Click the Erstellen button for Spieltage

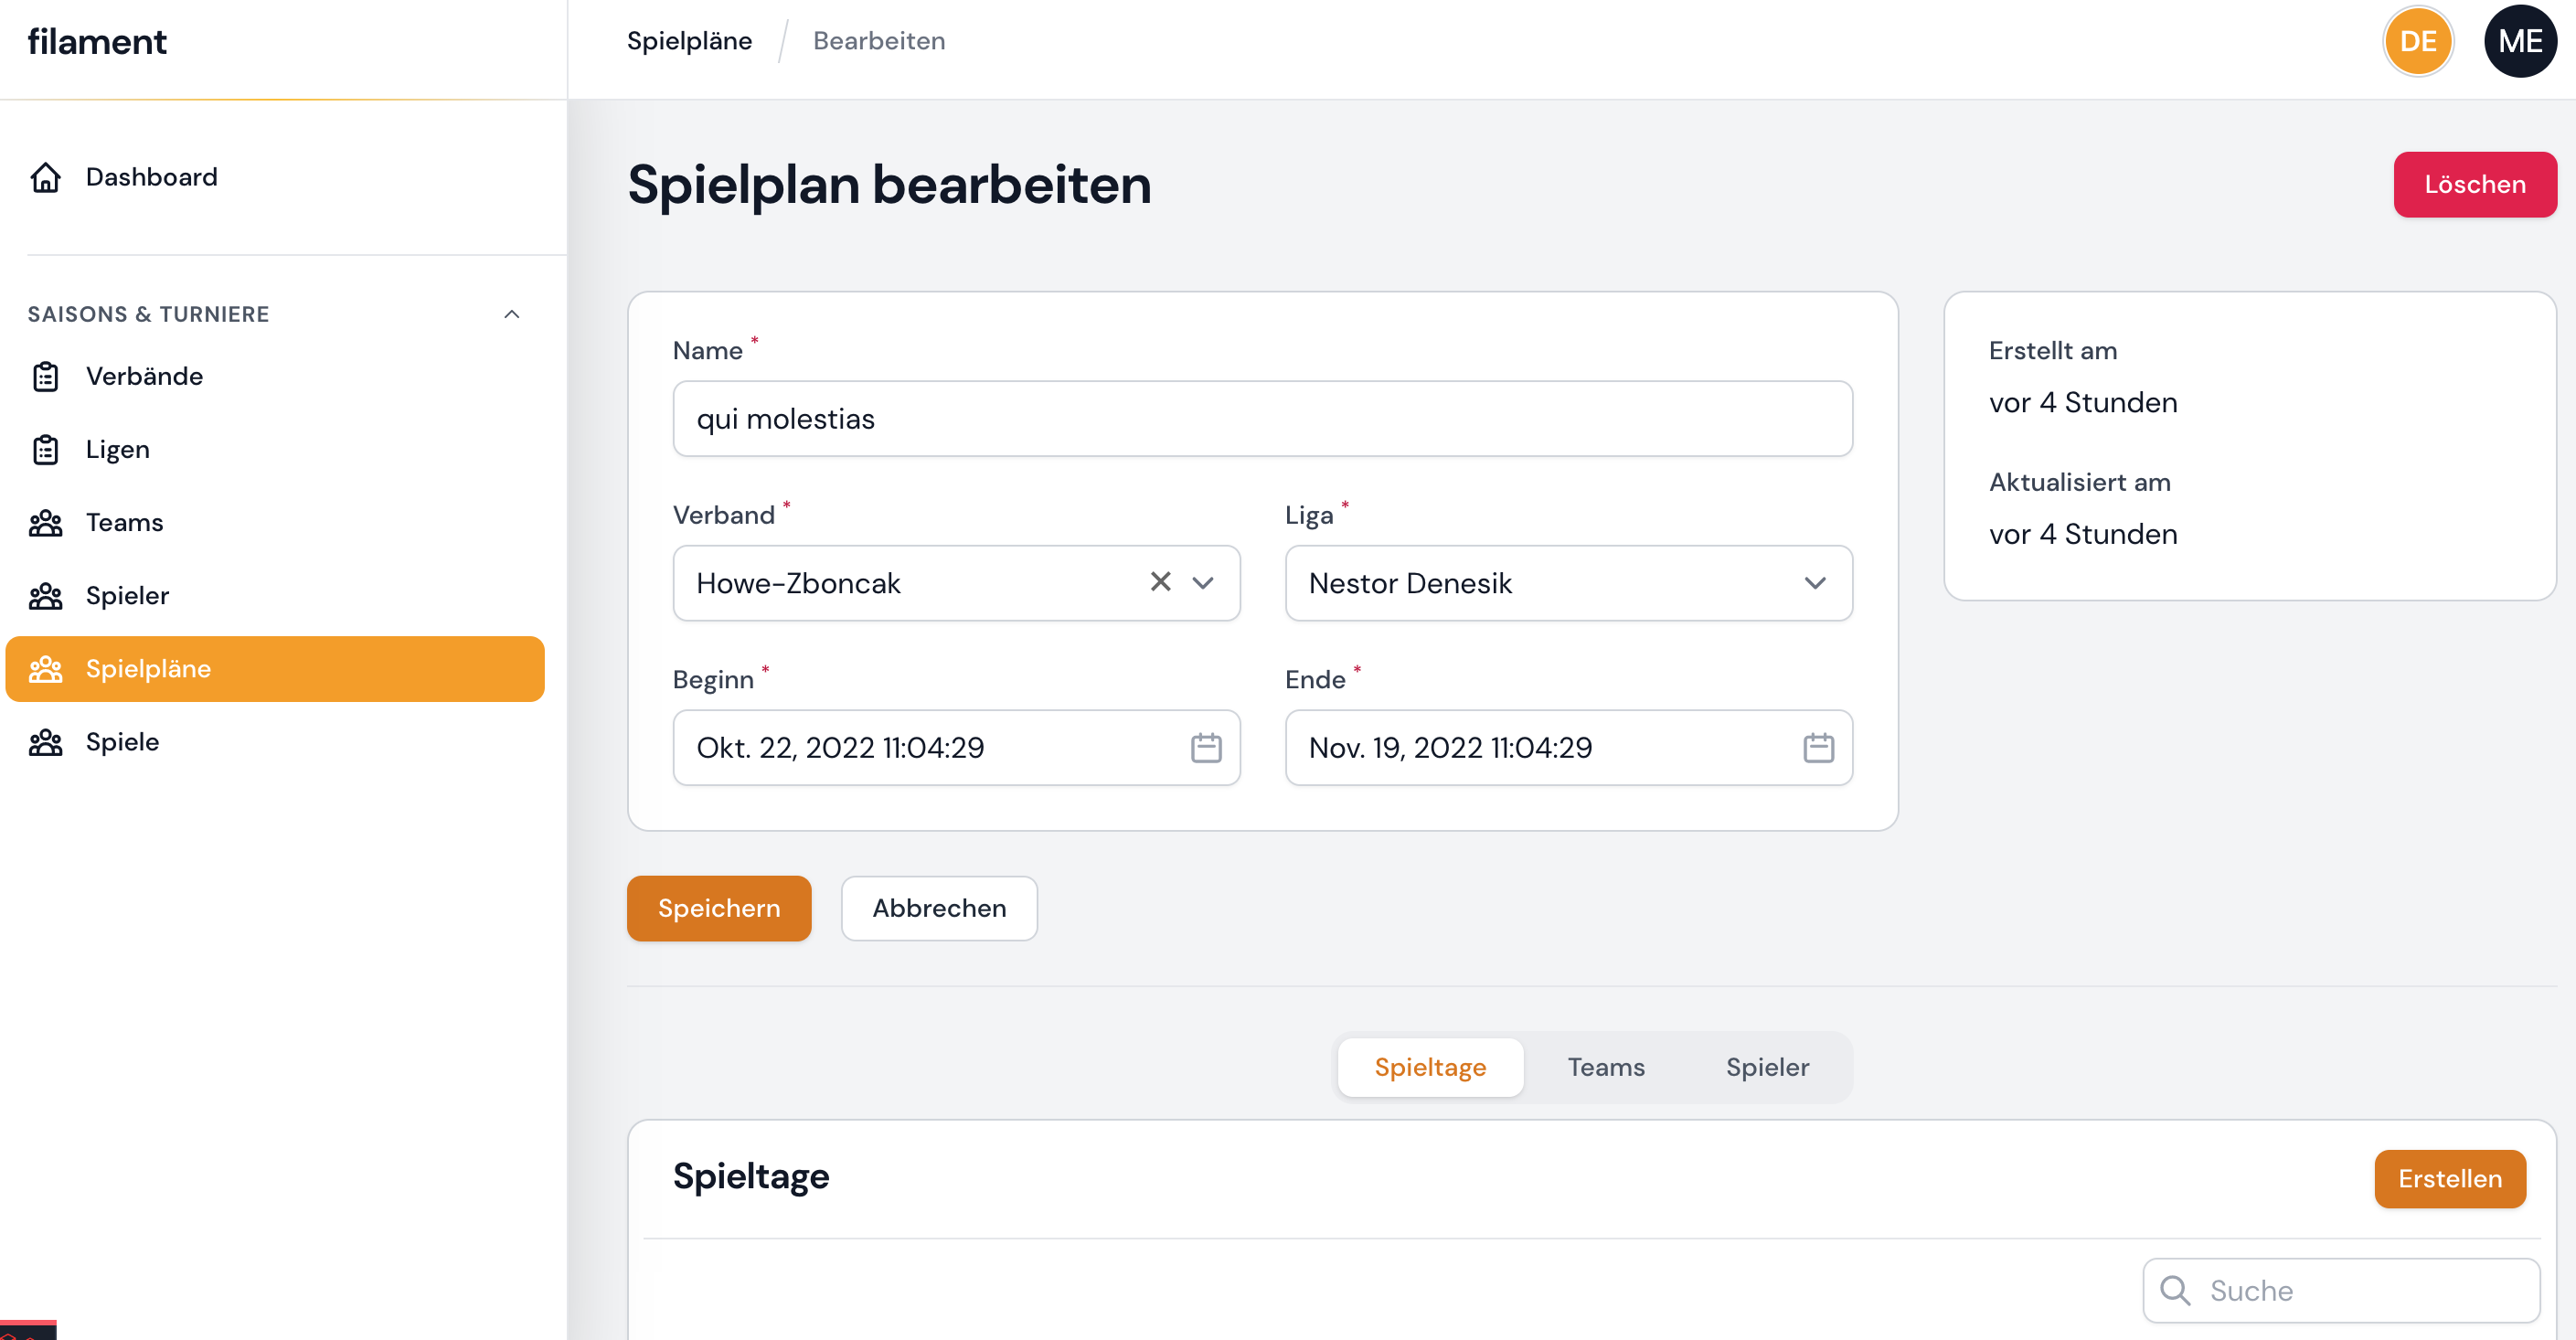pyautogui.click(x=2449, y=1179)
